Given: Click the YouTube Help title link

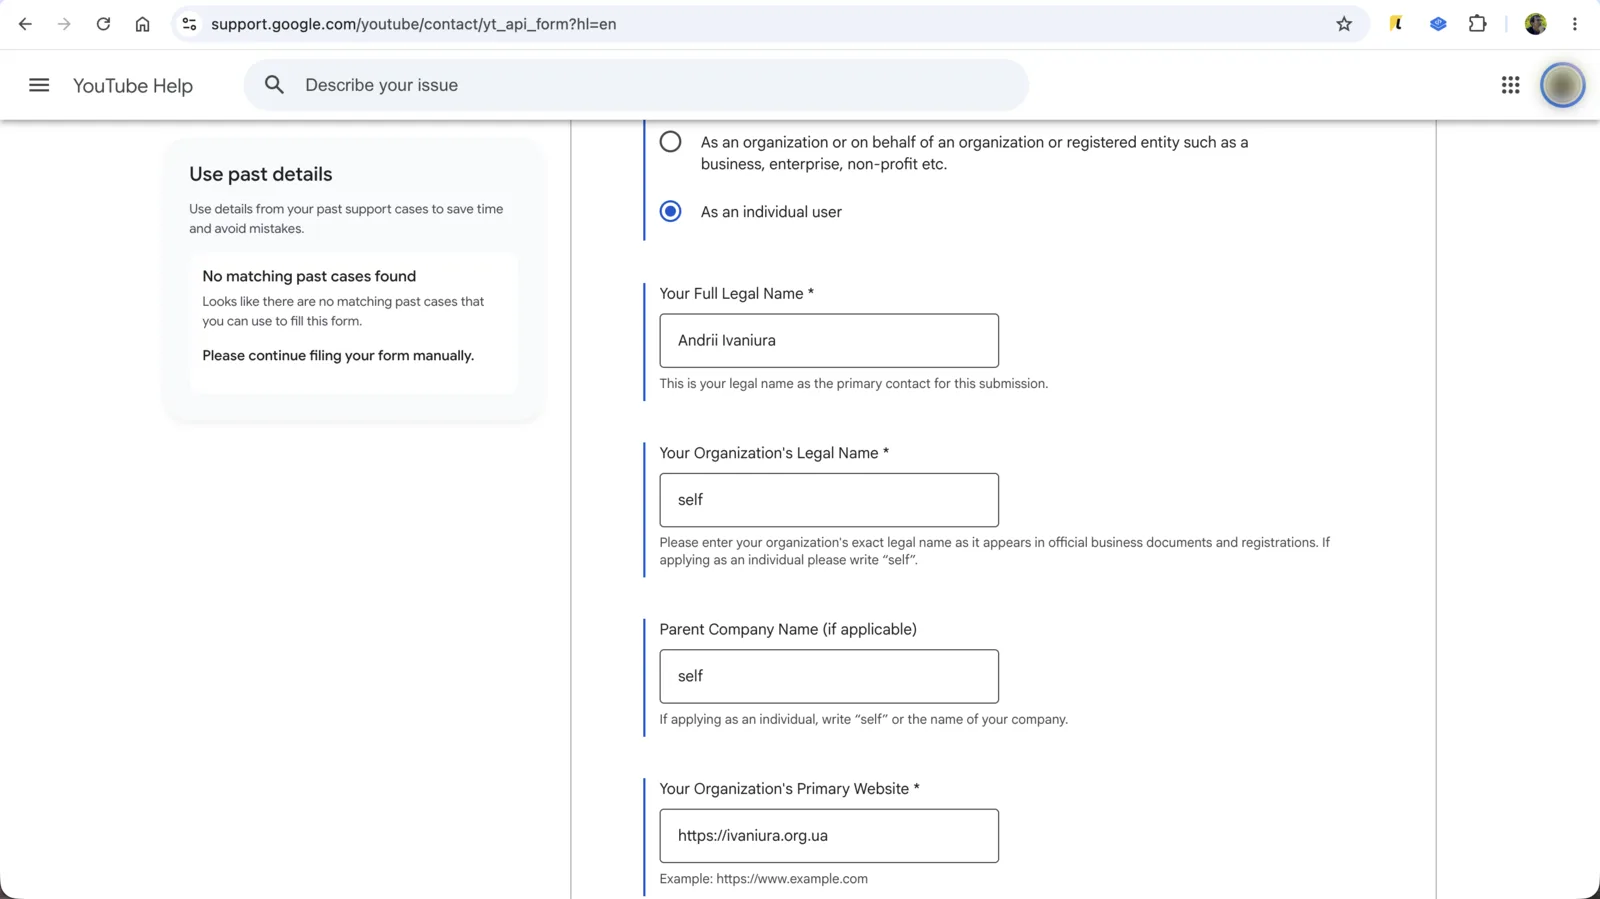Looking at the screenshot, I should (133, 86).
